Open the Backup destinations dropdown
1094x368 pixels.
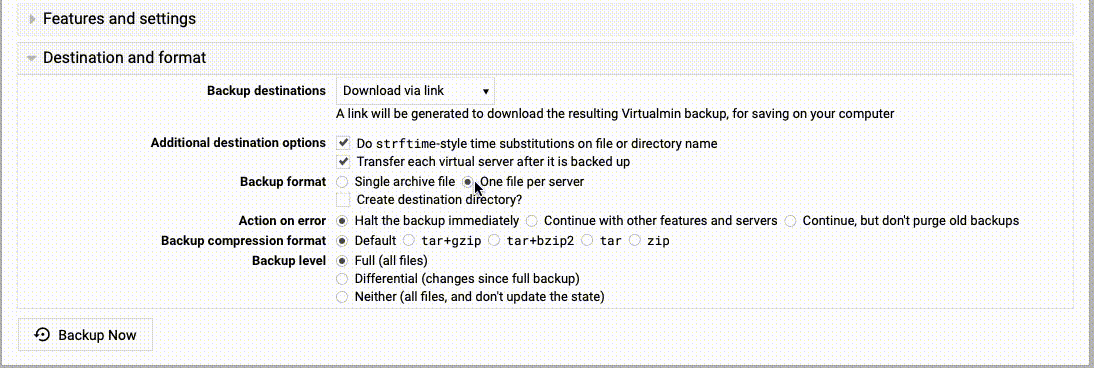[416, 91]
